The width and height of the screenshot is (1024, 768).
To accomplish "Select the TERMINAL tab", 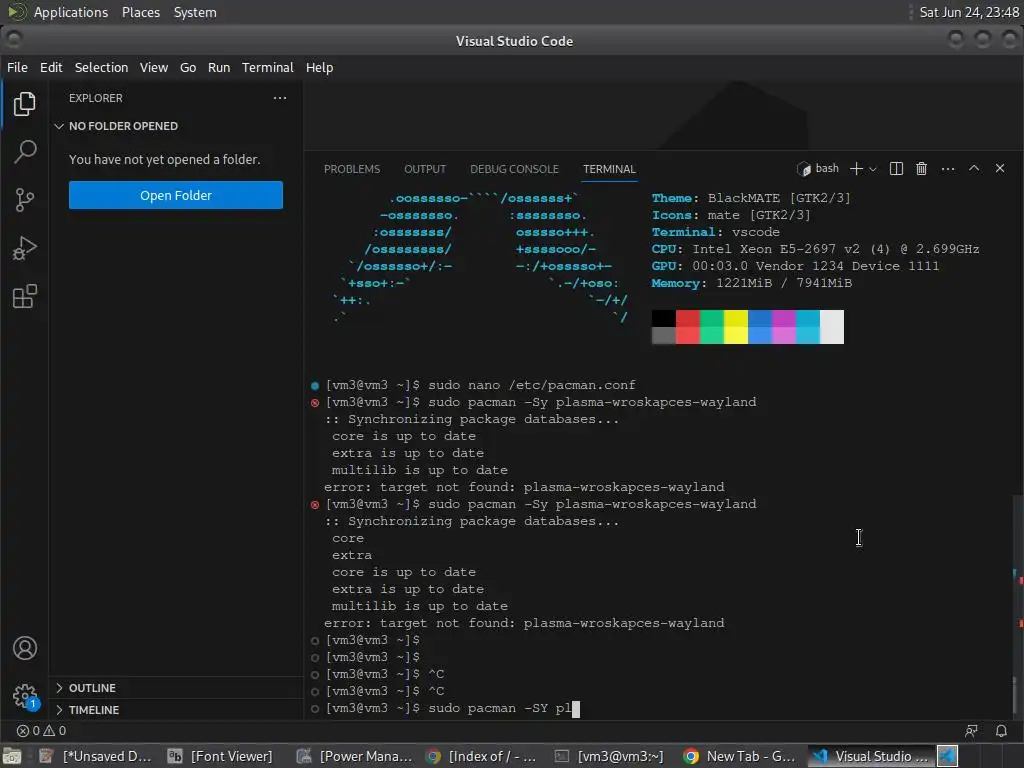I will [x=609, y=169].
